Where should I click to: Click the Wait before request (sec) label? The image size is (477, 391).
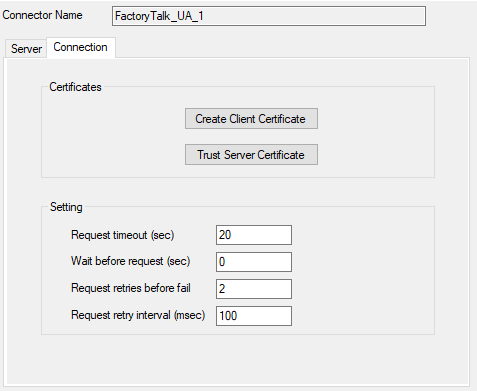[x=130, y=261]
